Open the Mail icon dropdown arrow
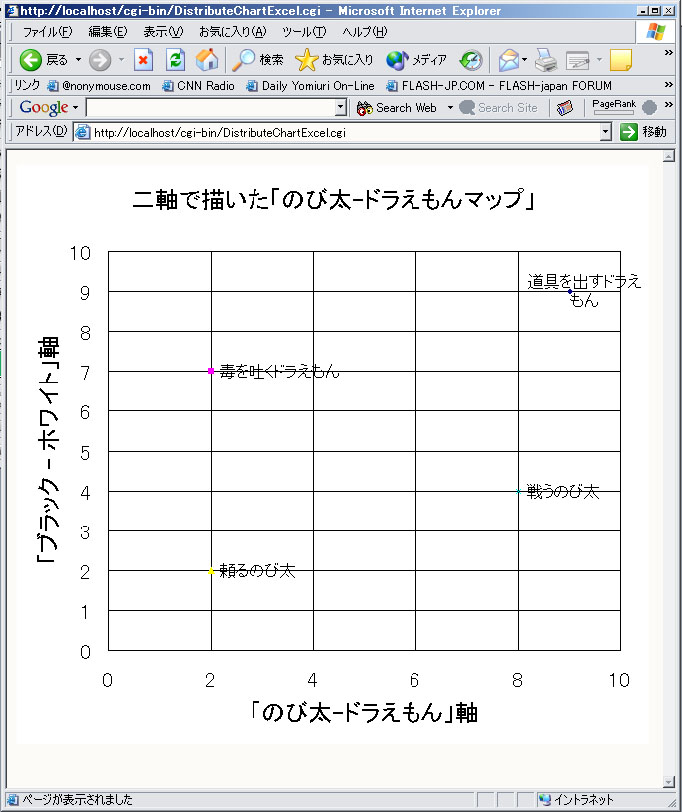 [526, 60]
